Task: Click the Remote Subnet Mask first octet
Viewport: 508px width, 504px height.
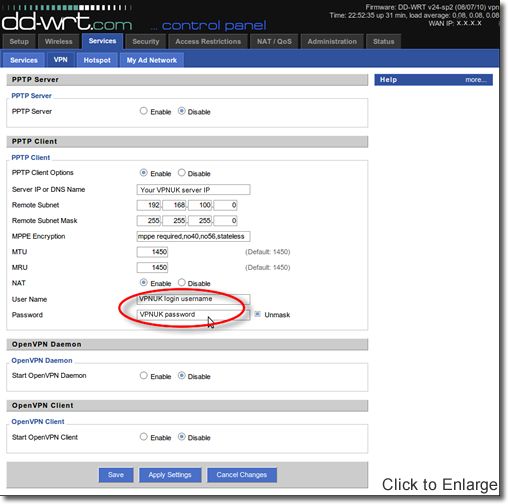Action: pyautogui.click(x=149, y=221)
